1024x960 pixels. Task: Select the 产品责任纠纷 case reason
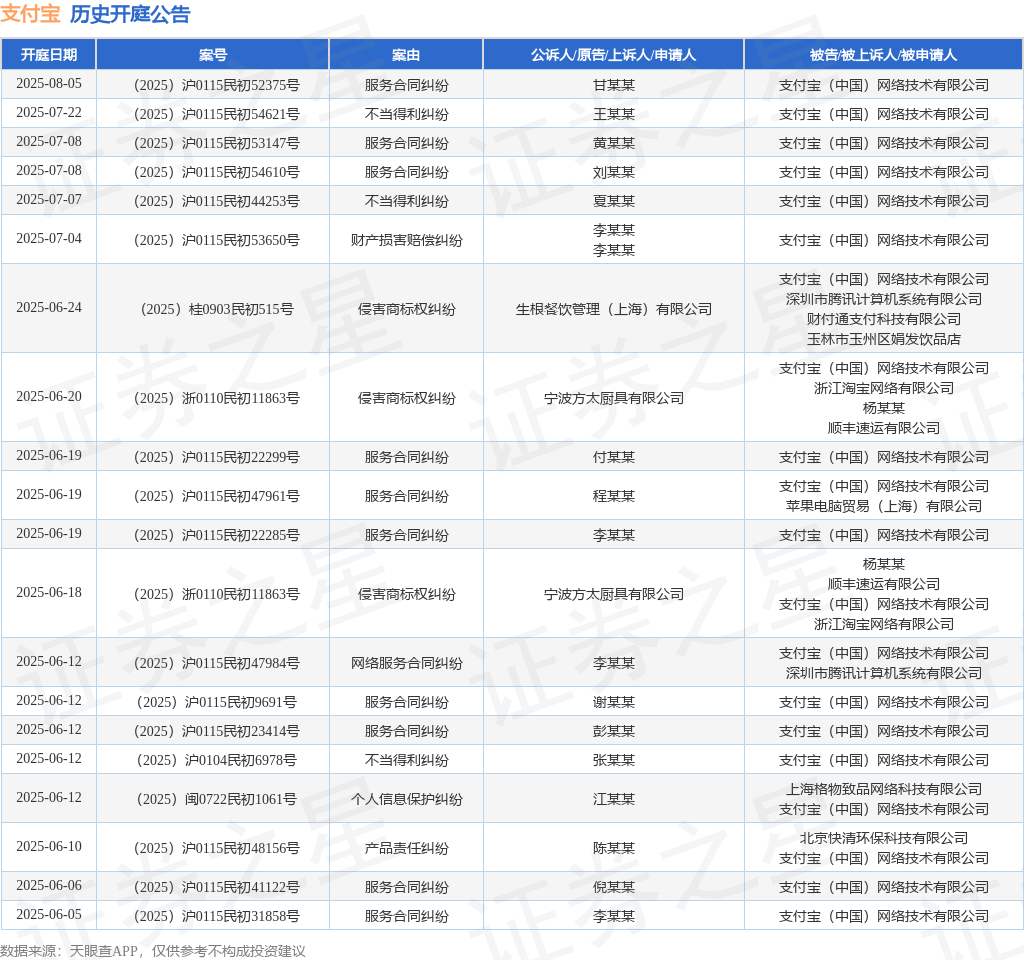[406, 848]
